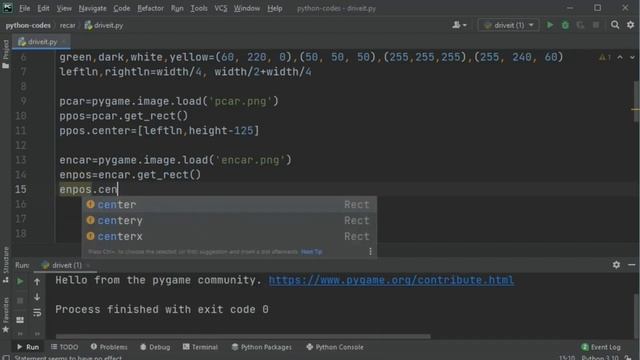Click the Run console horizontal scrollbar
This screenshot has height=360, width=640.
pos(243,336)
